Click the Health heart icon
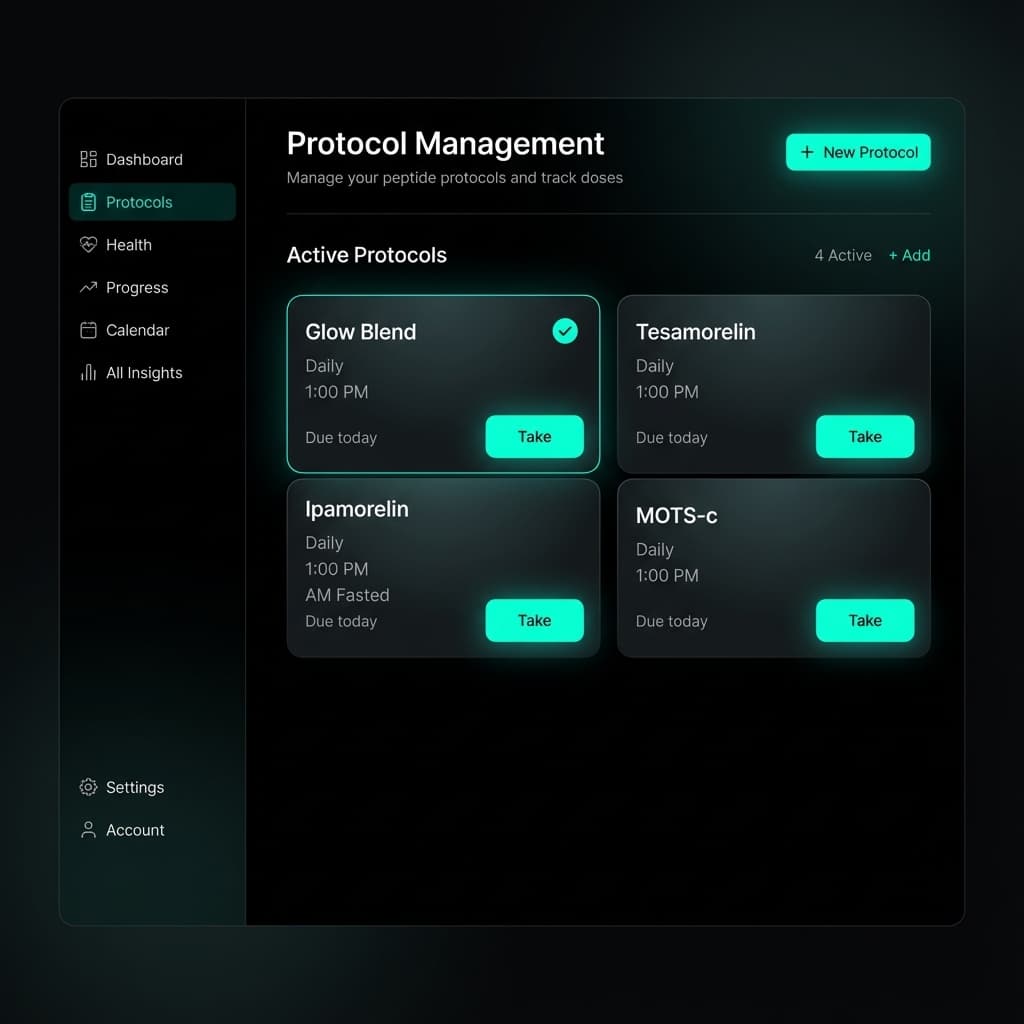This screenshot has height=1024, width=1024. pos(88,245)
